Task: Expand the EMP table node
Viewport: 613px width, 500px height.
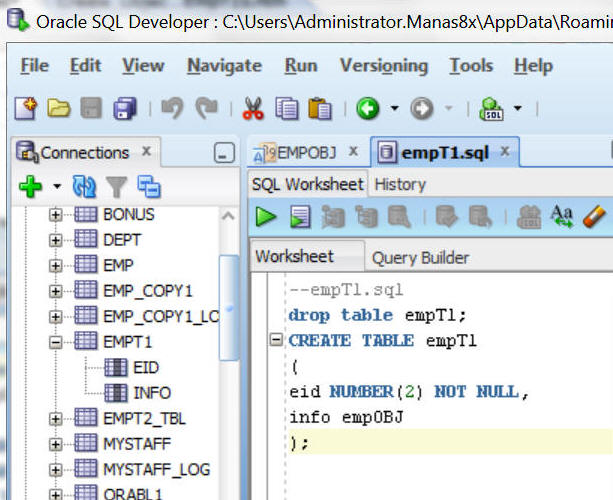Action: click(56, 266)
